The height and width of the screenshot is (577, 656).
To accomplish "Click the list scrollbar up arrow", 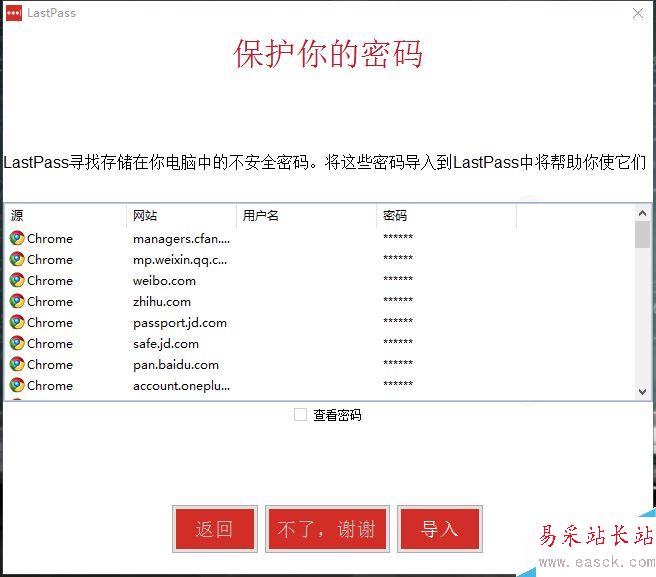I will (642, 213).
